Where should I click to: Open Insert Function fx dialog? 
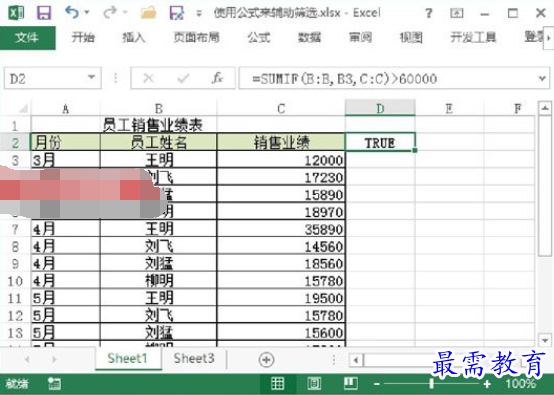tap(217, 78)
